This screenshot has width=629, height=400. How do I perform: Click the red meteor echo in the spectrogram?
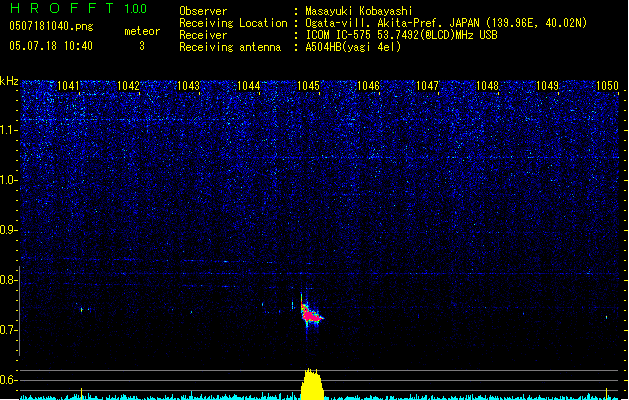pyautogui.click(x=311, y=315)
